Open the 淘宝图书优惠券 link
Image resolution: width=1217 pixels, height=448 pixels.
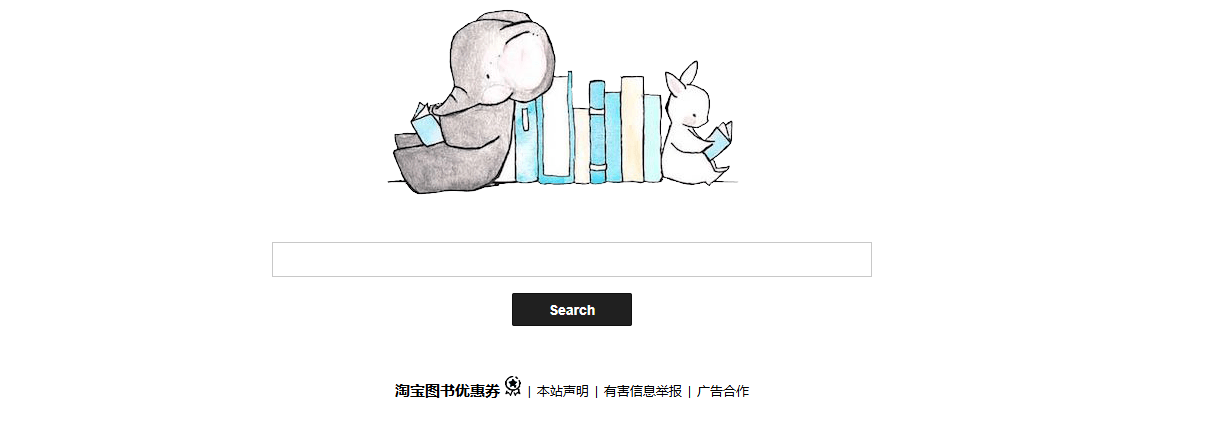click(447, 391)
